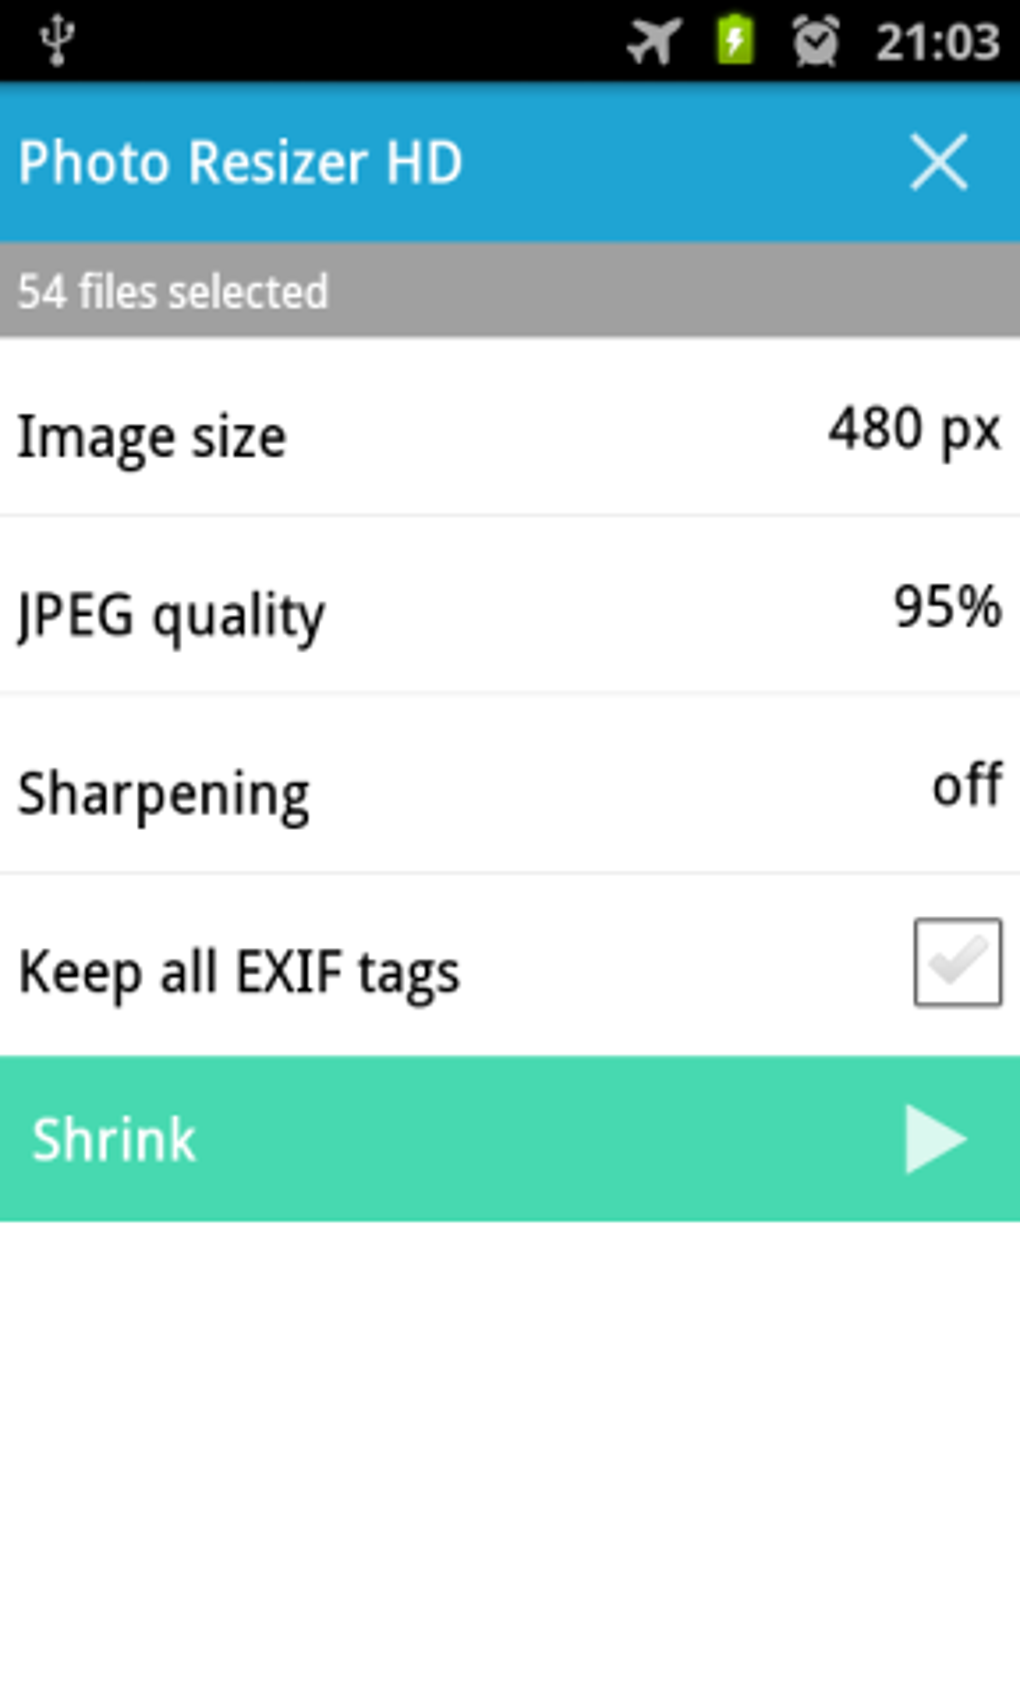Tap the 54 files selected bar

pos(510,291)
